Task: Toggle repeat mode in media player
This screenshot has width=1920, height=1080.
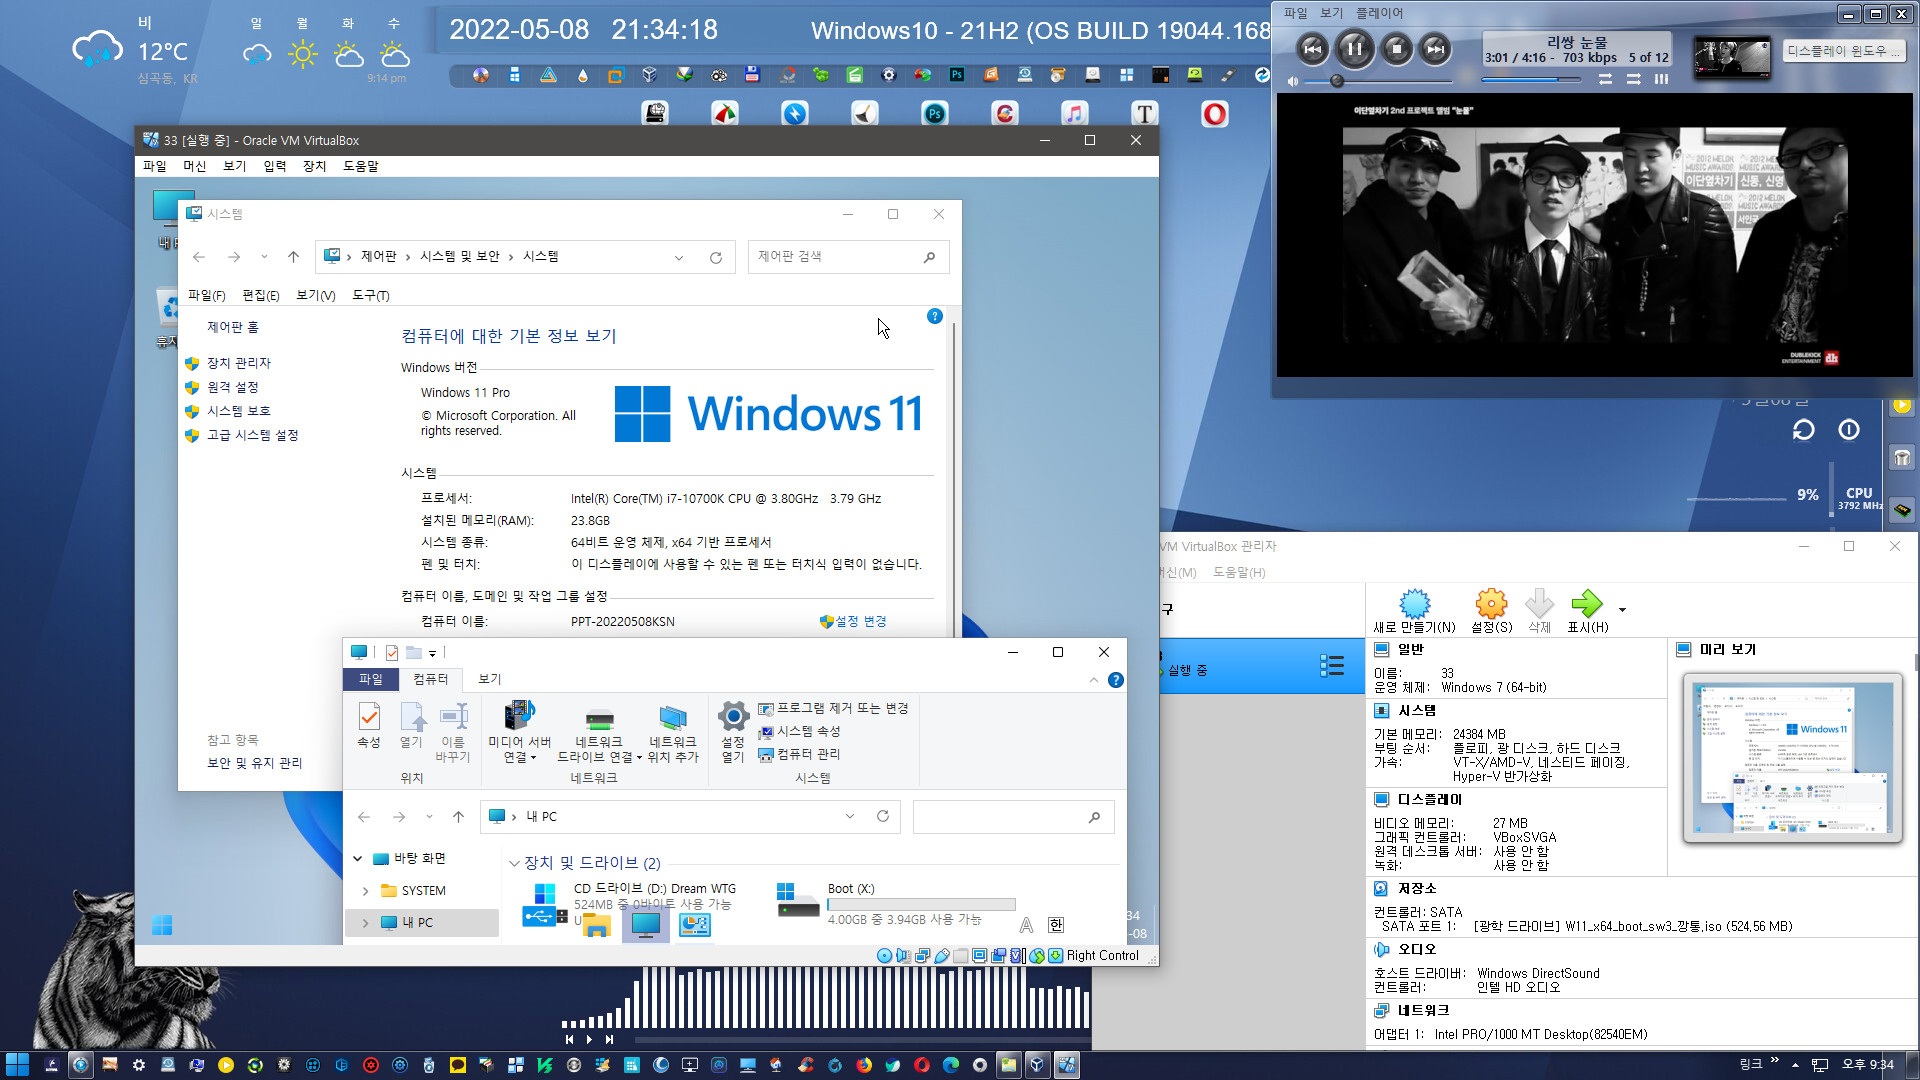Action: coord(1605,79)
